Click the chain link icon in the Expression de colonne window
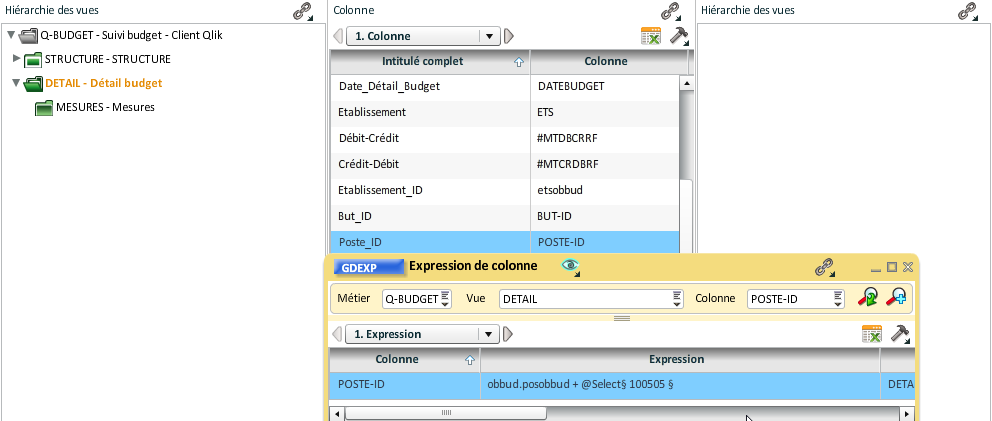This screenshot has width=992, height=421. pyautogui.click(x=825, y=267)
